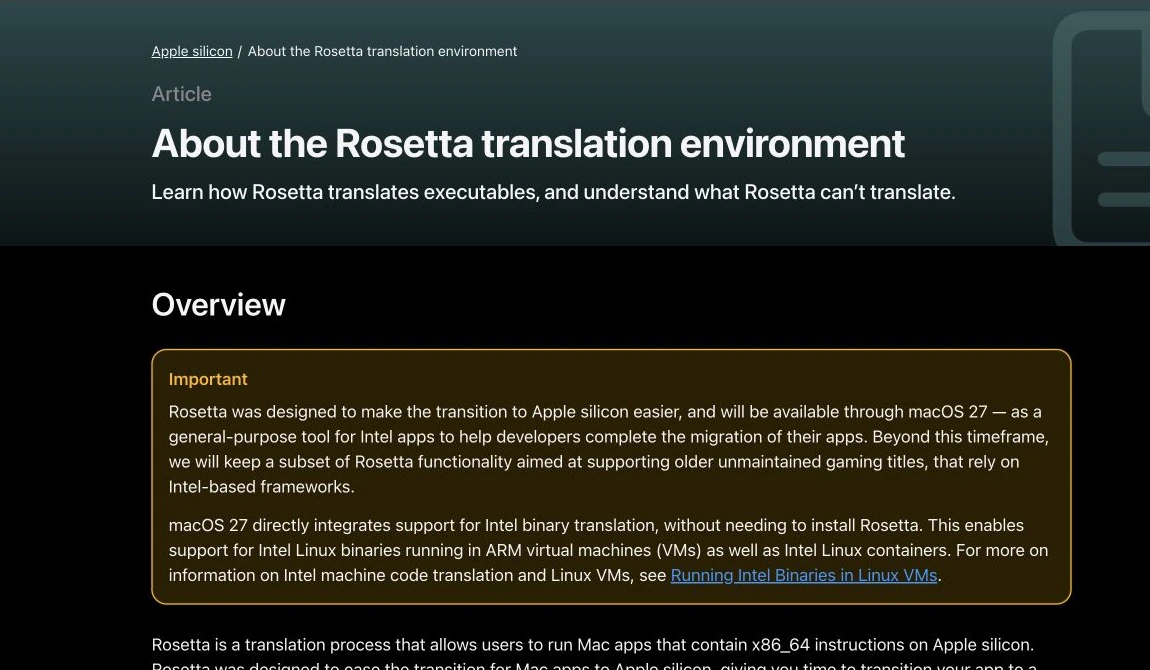The image size is (1150, 670).
Task: Click the 'Overview' section heading
Action: pyautogui.click(x=219, y=305)
